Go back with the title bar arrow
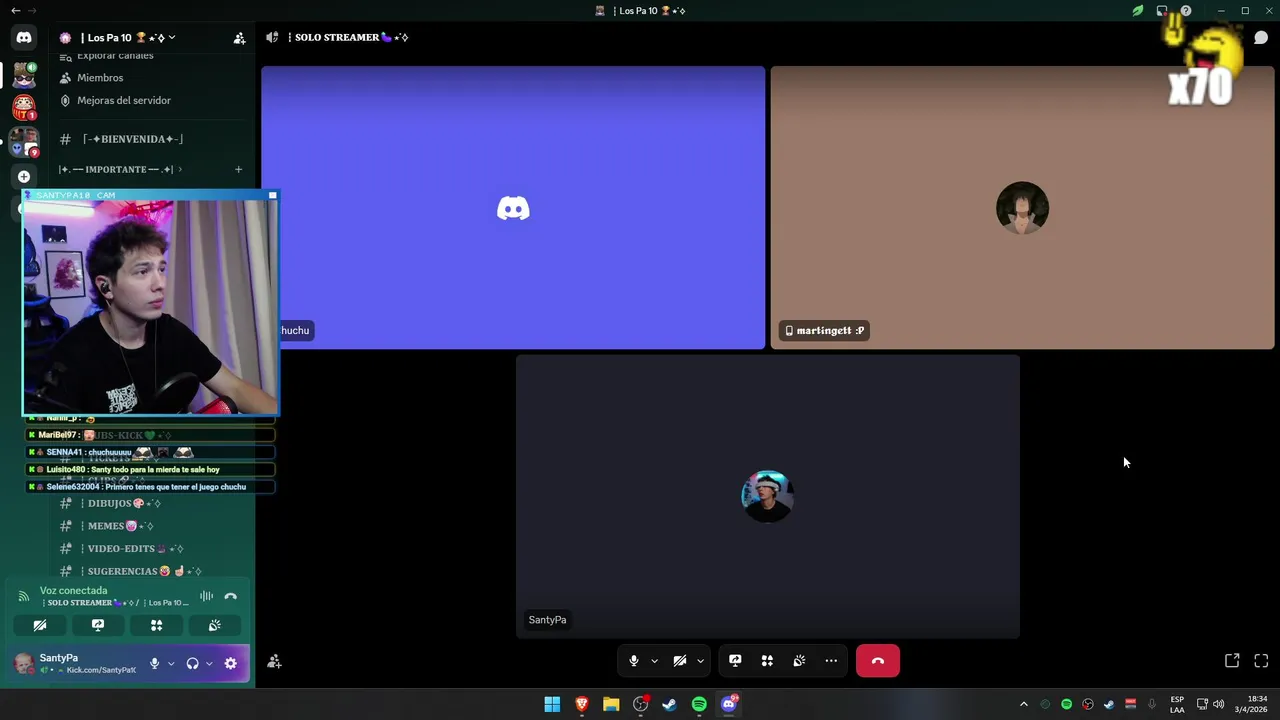This screenshot has width=1280, height=720. pos(15,11)
